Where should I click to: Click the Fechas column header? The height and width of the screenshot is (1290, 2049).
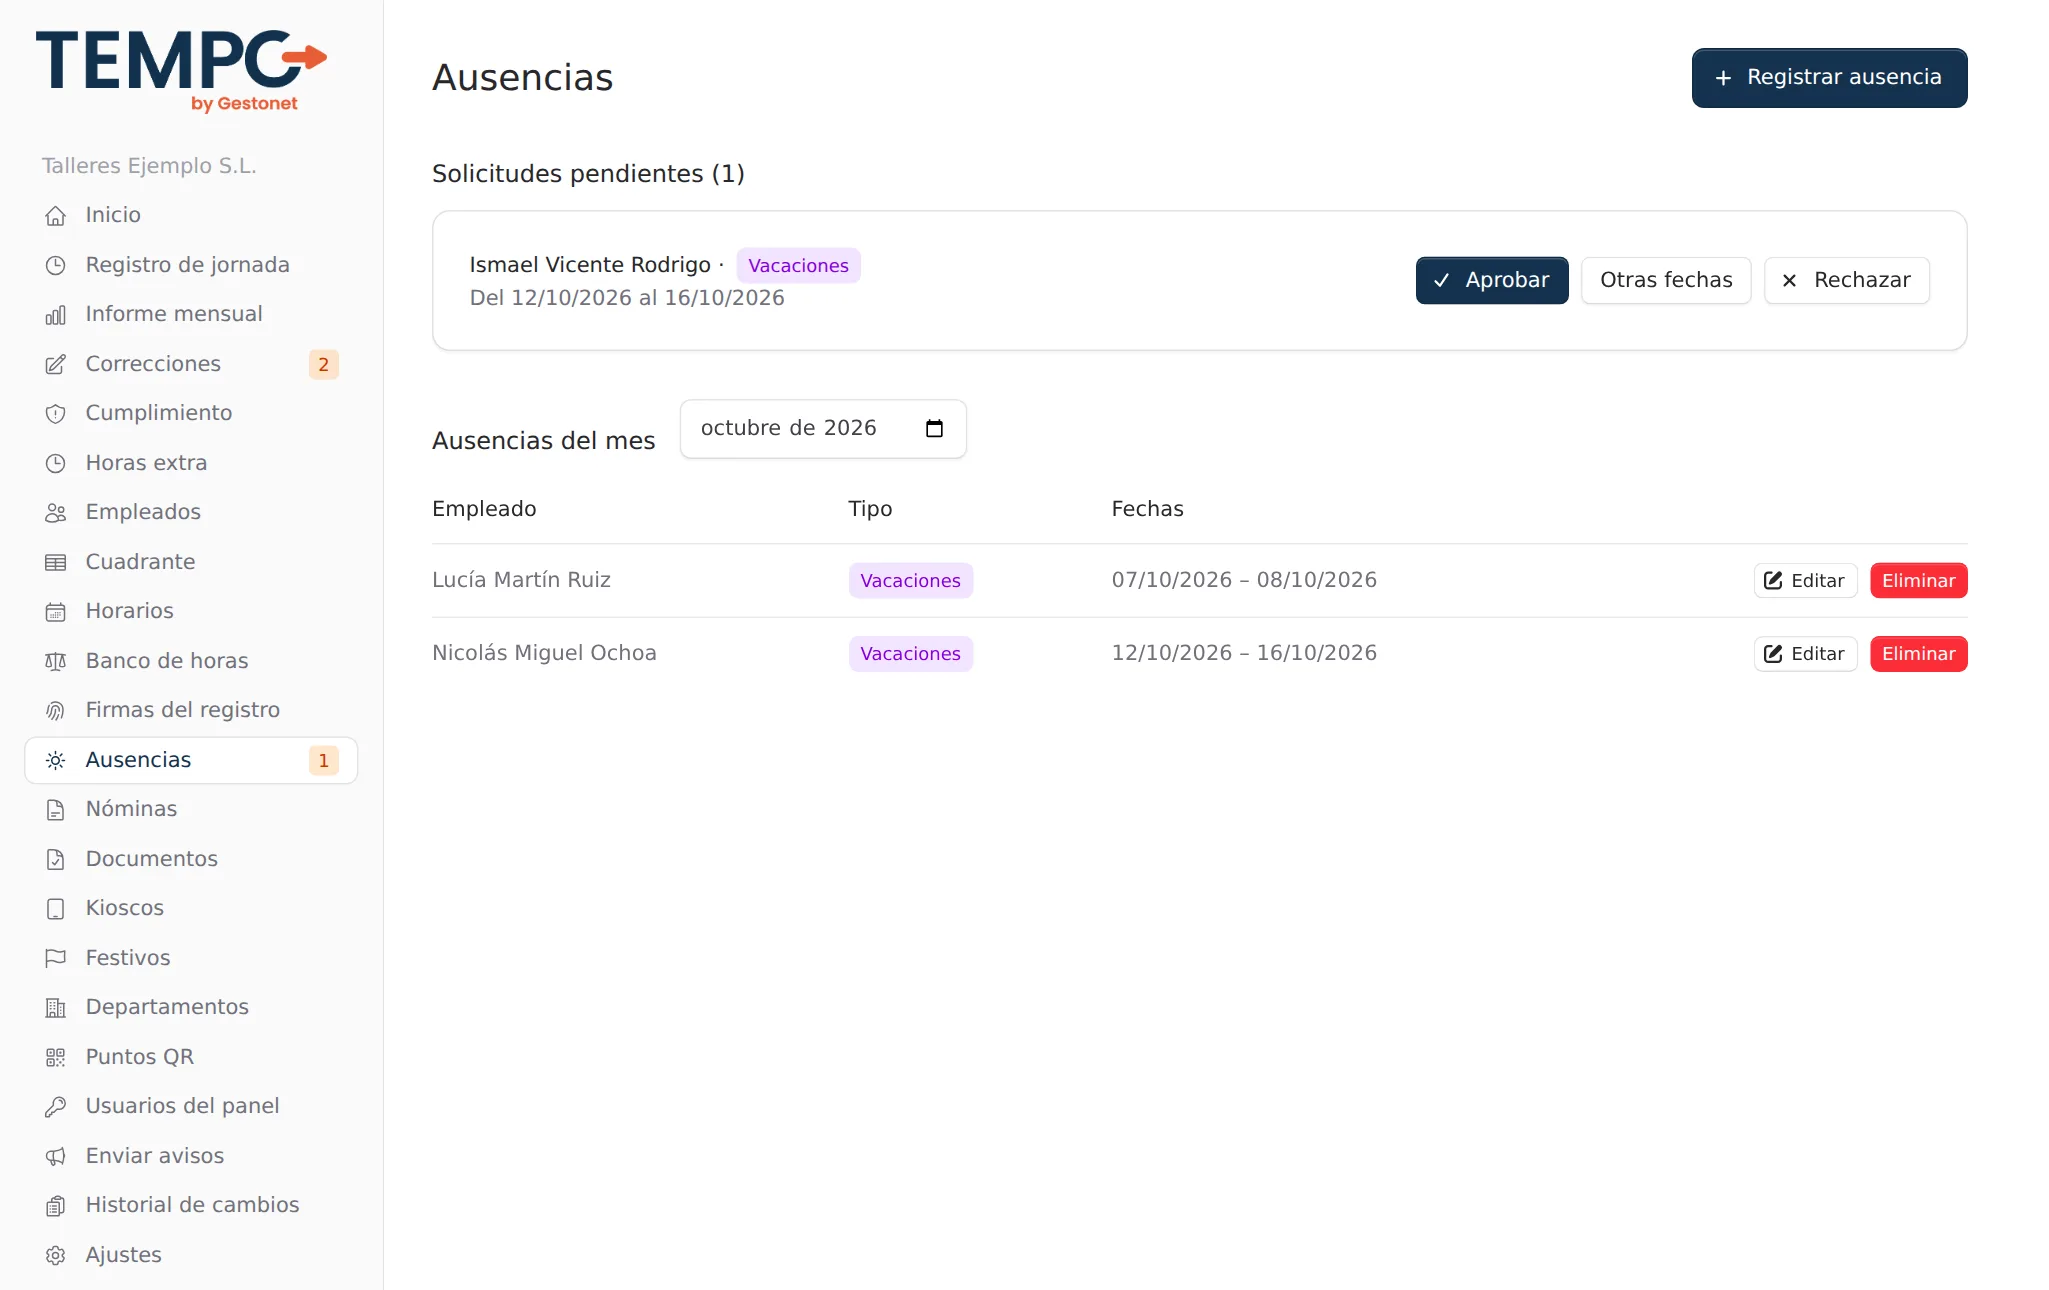click(1147, 509)
